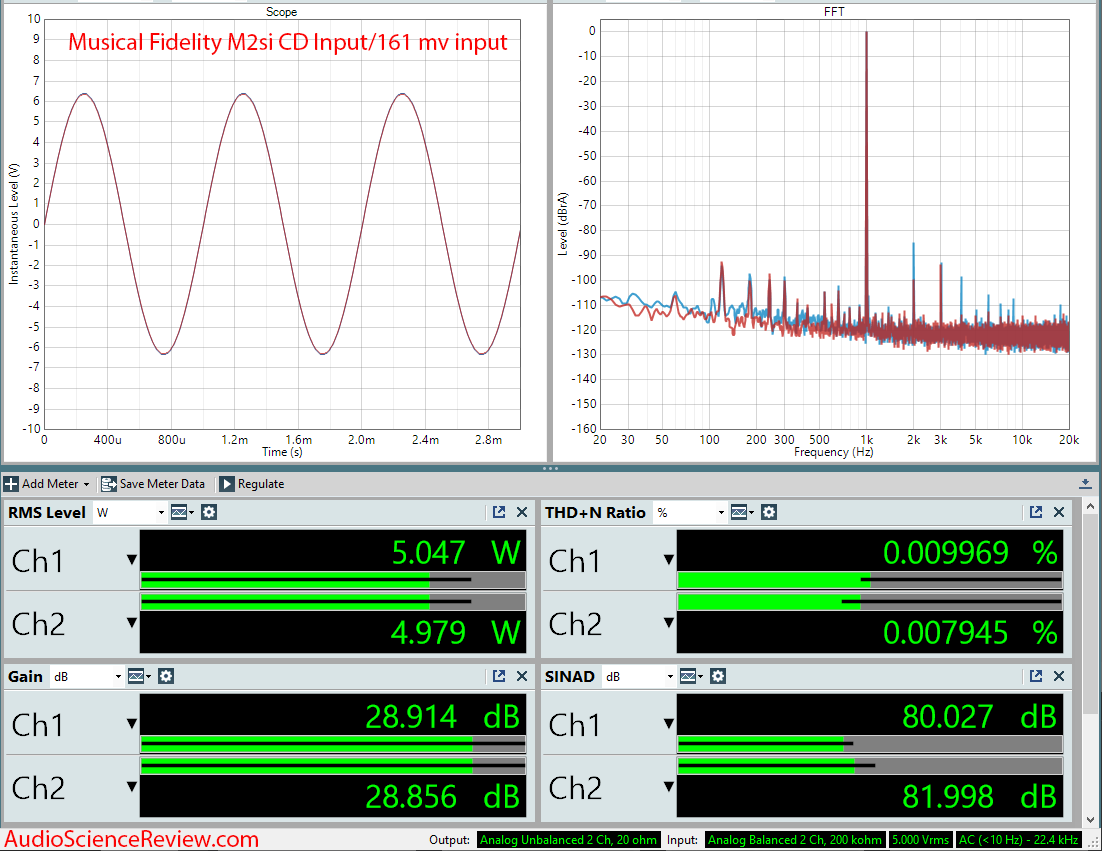1102x851 pixels.
Task: Close the Gain meter panel
Action: click(x=522, y=676)
